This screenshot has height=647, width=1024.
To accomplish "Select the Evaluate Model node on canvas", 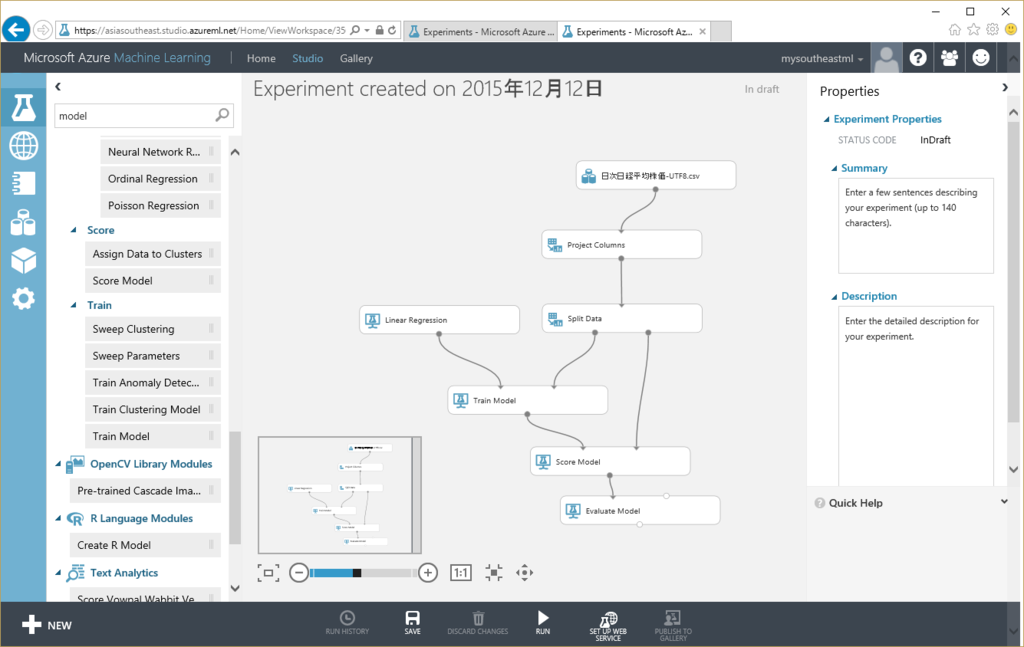I will click(640, 511).
